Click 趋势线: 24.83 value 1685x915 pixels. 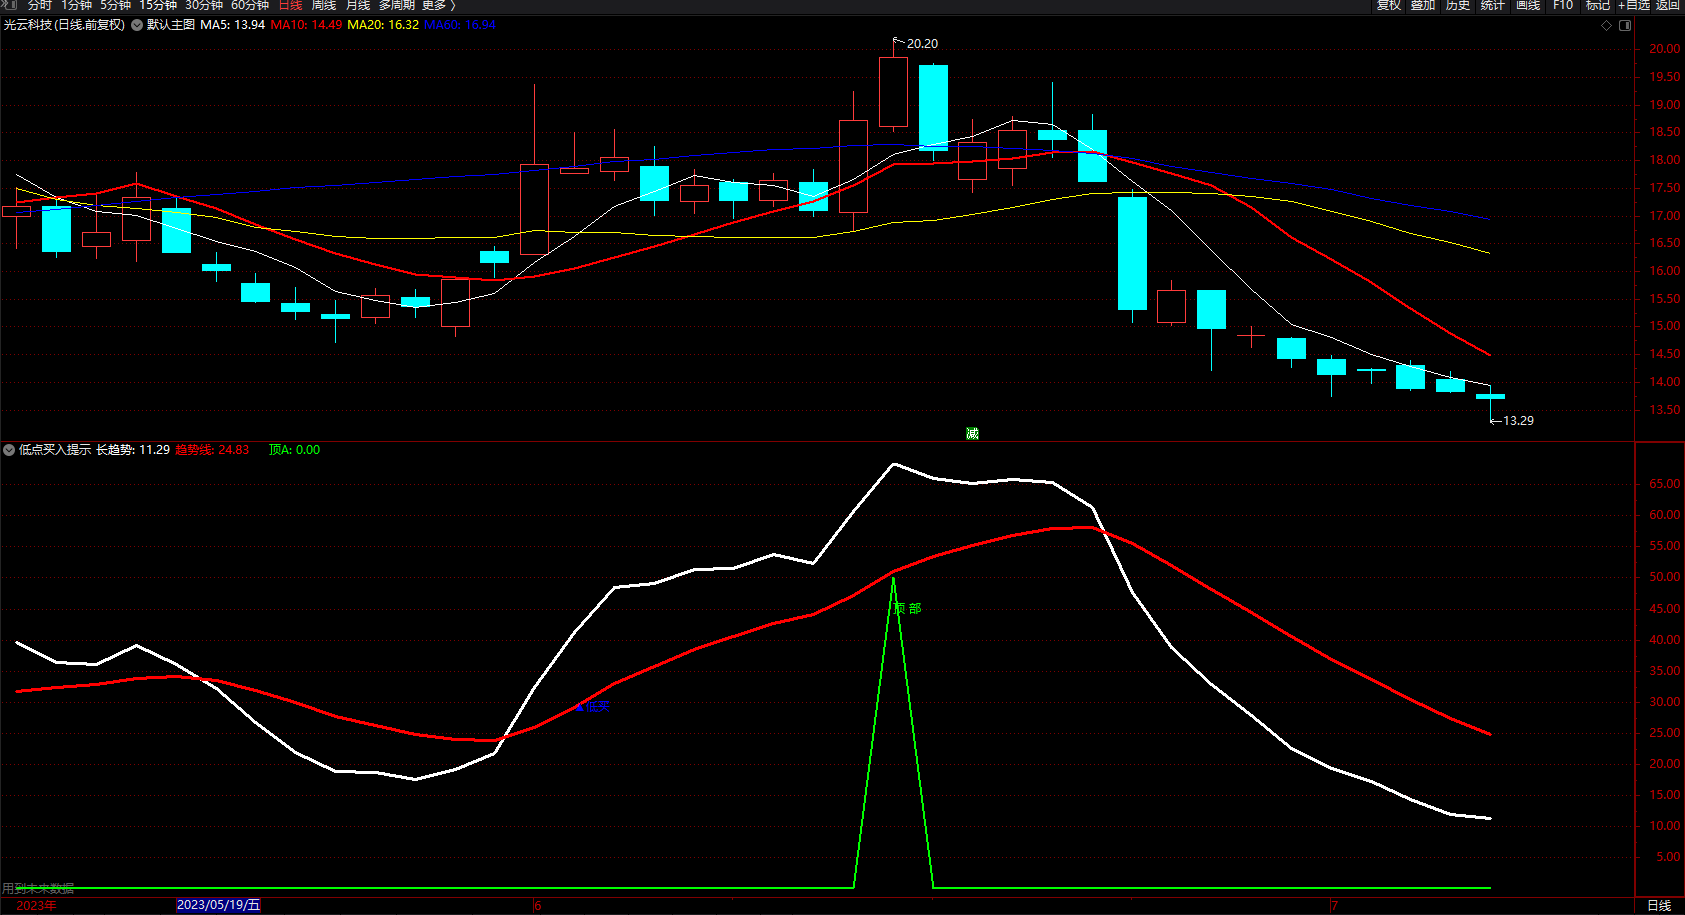(212, 450)
